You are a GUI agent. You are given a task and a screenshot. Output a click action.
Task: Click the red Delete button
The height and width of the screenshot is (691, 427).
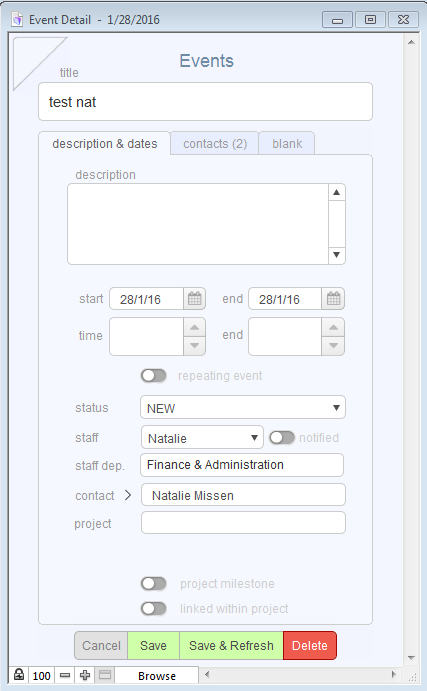coord(310,646)
